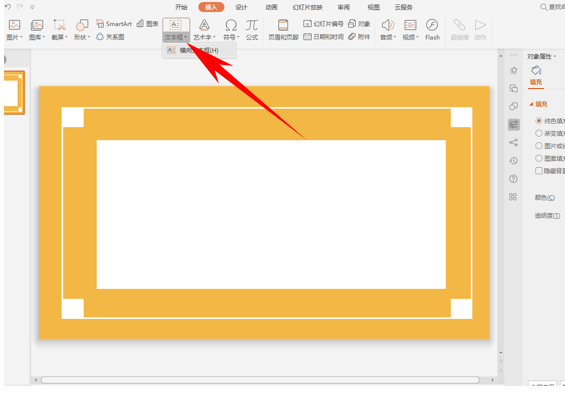Switch to the 视图 (View) tab
The image size is (565, 393).
tap(373, 7)
